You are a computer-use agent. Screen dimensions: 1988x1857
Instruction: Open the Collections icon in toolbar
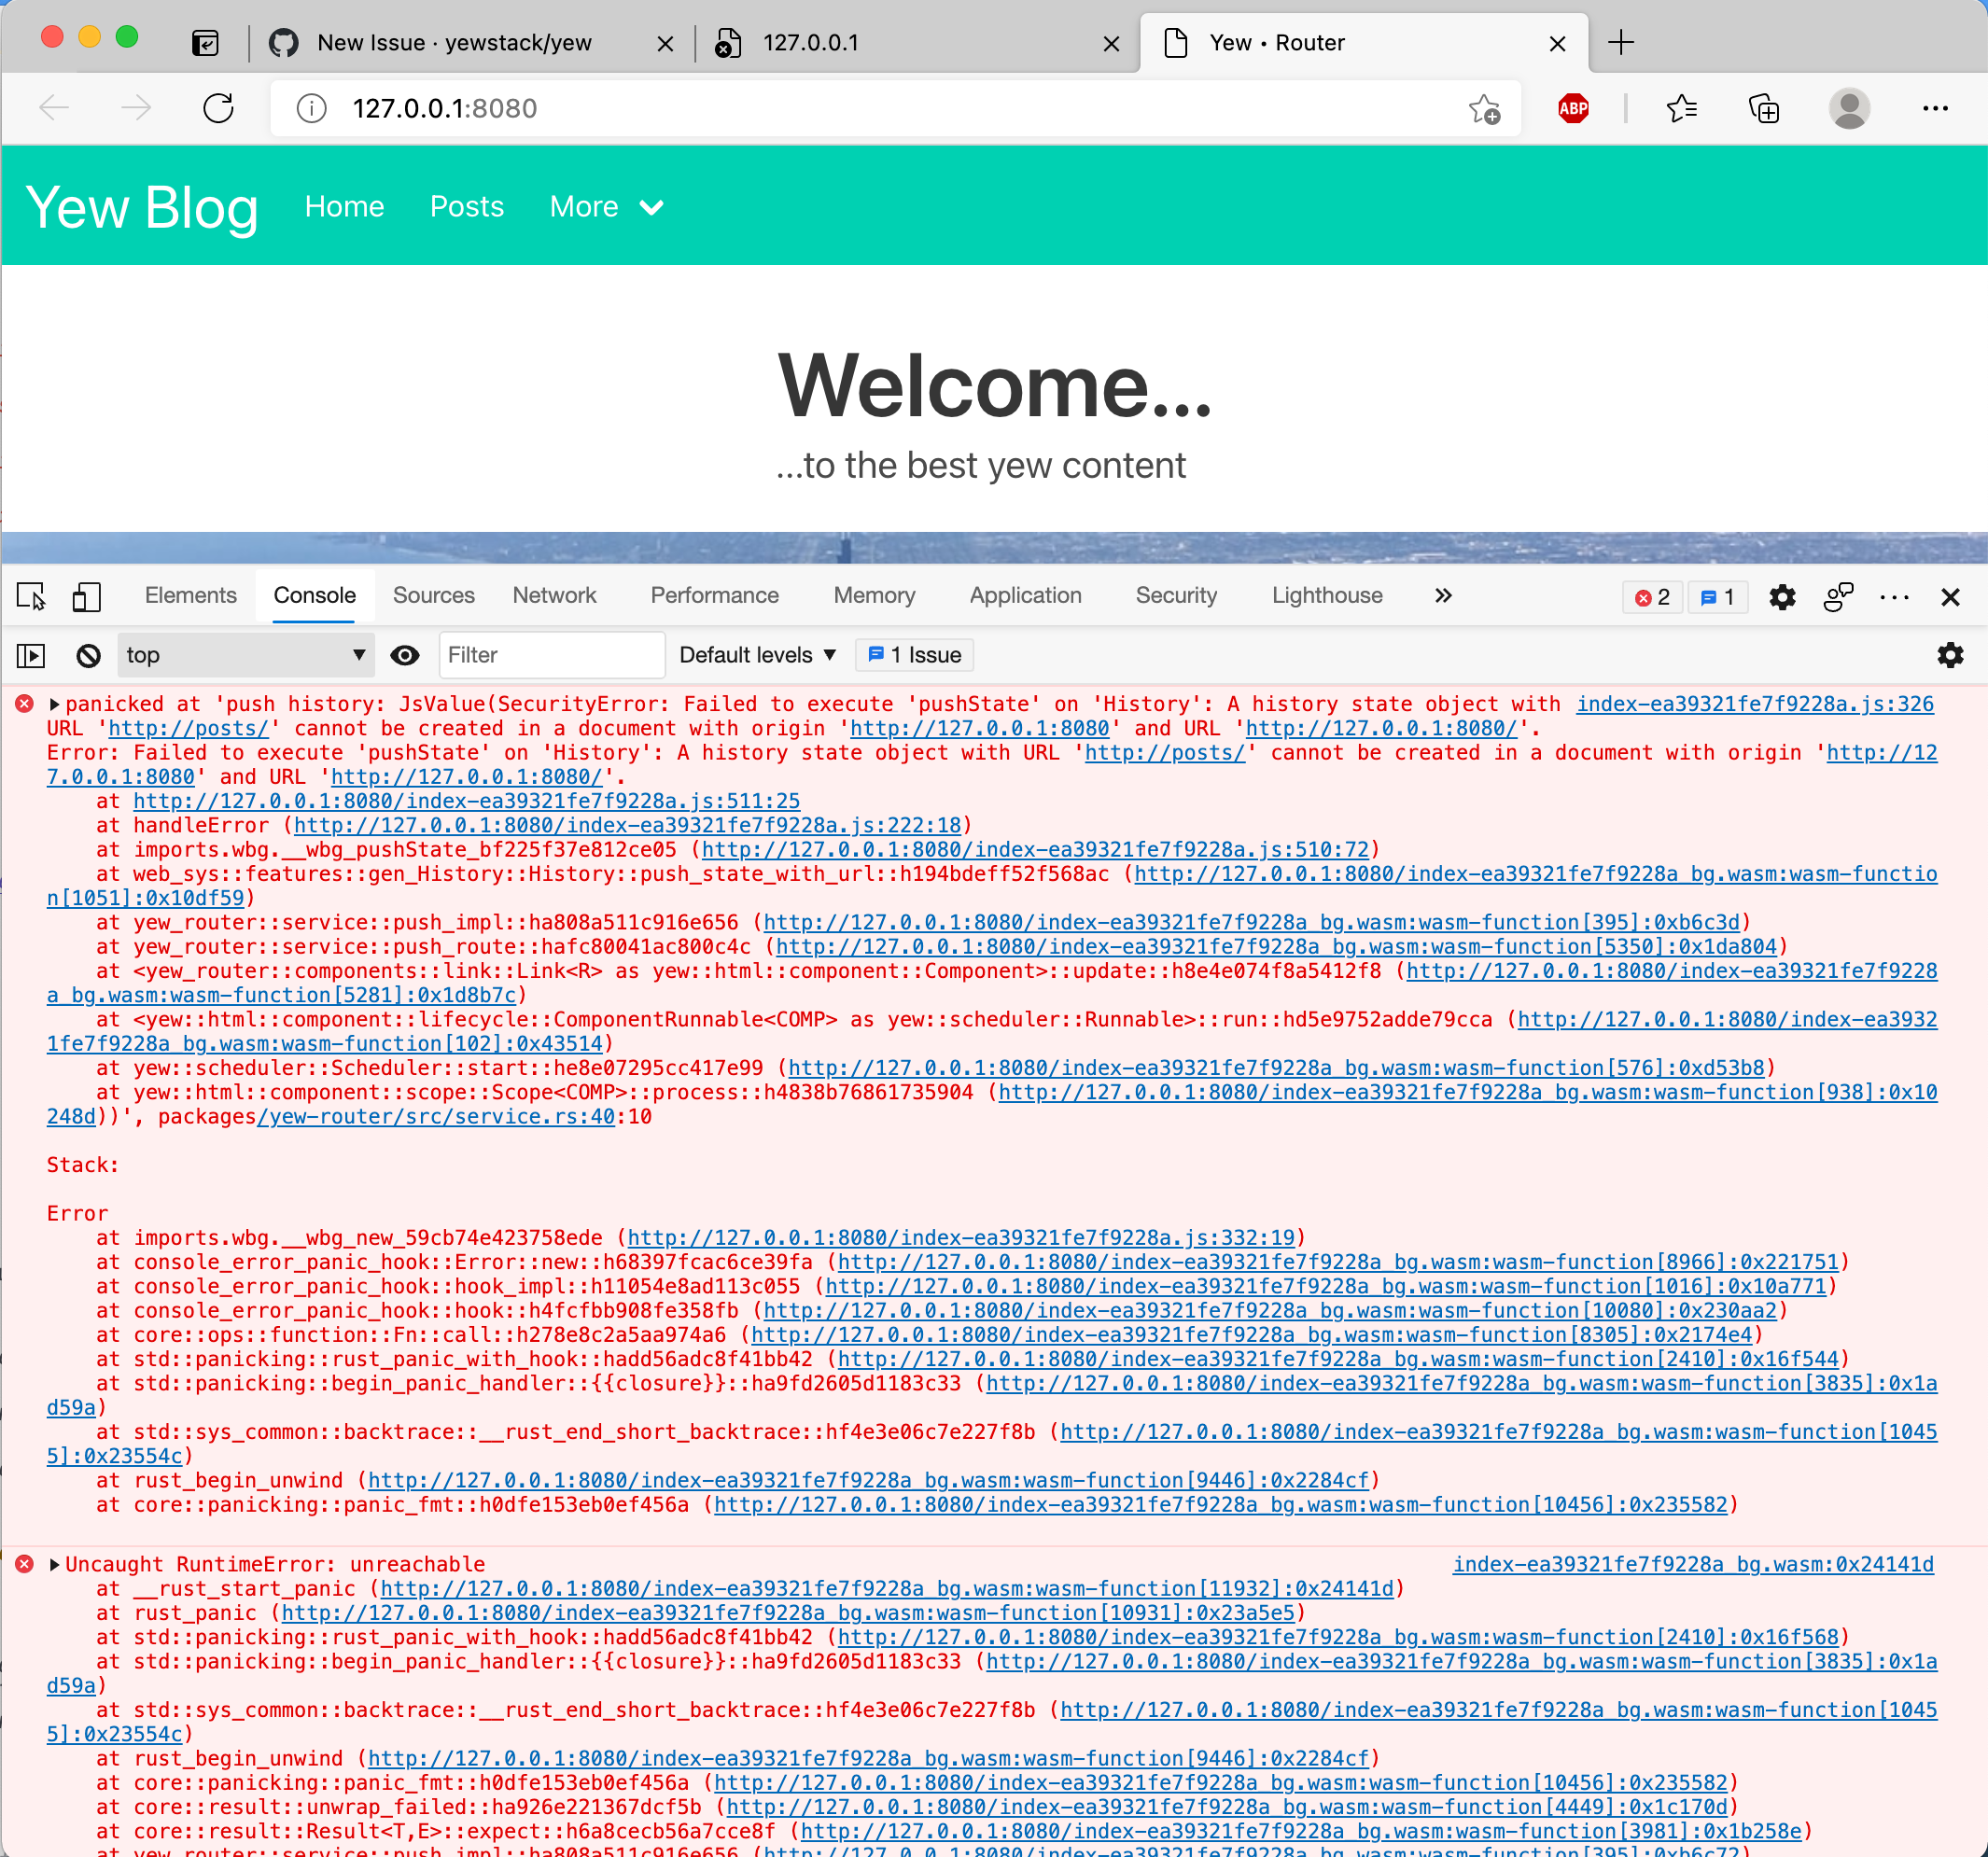click(1763, 108)
